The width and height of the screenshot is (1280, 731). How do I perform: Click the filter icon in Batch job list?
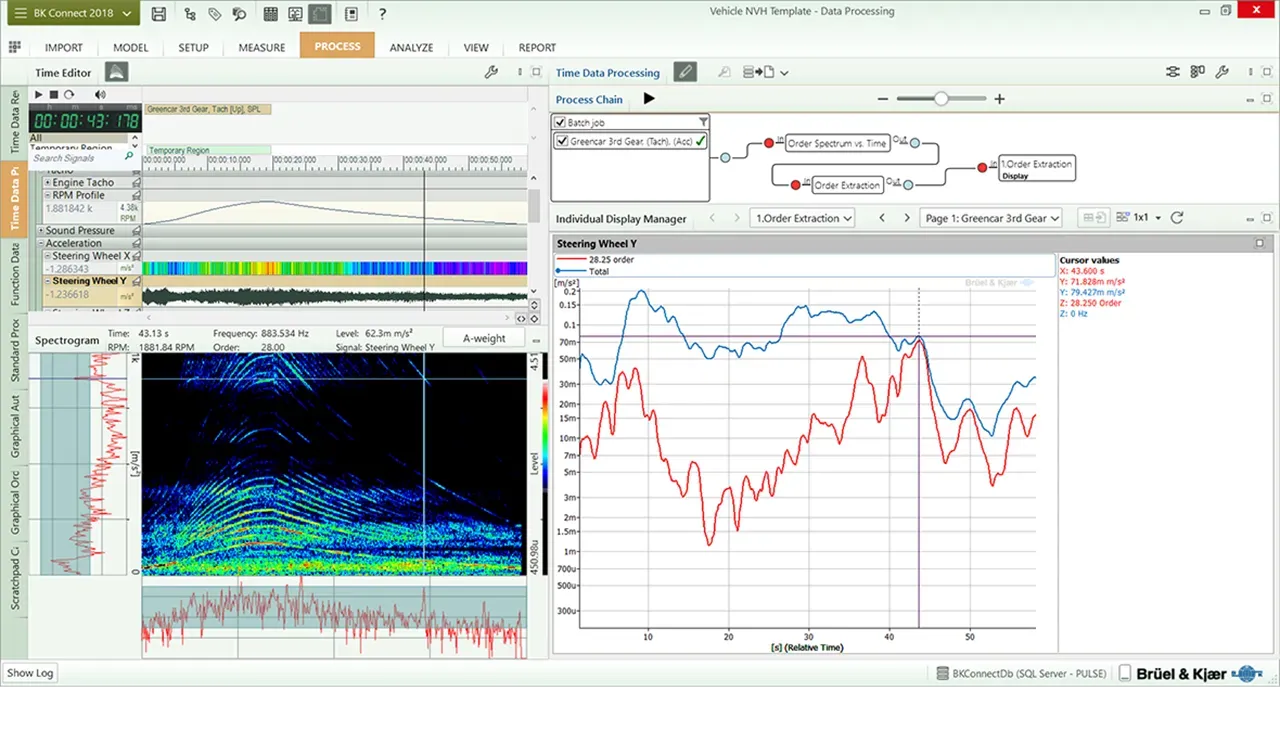(703, 121)
